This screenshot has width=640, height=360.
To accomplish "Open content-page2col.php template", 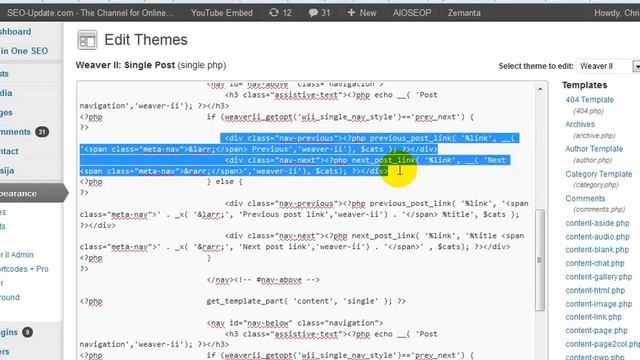I will click(x=602, y=344).
